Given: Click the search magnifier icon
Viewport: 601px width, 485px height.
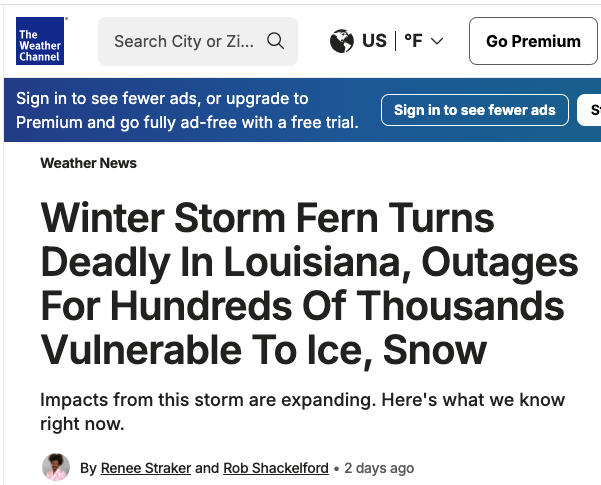Looking at the screenshot, I should [276, 41].
